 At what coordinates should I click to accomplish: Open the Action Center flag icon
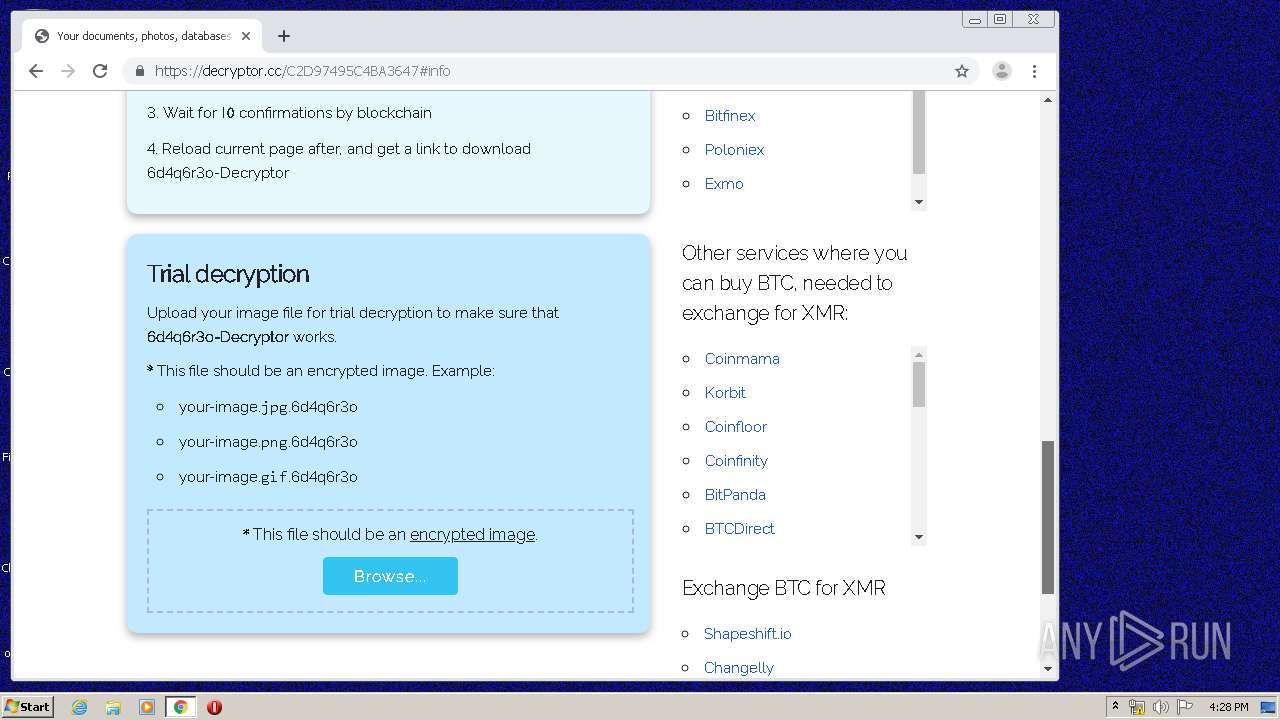point(1185,707)
